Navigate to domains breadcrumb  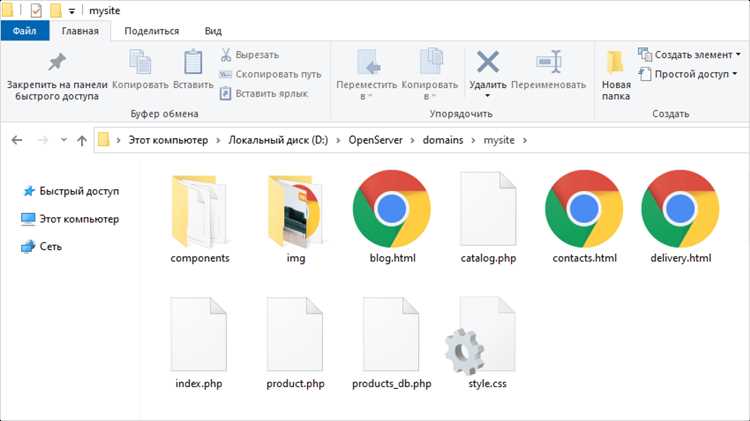click(443, 140)
